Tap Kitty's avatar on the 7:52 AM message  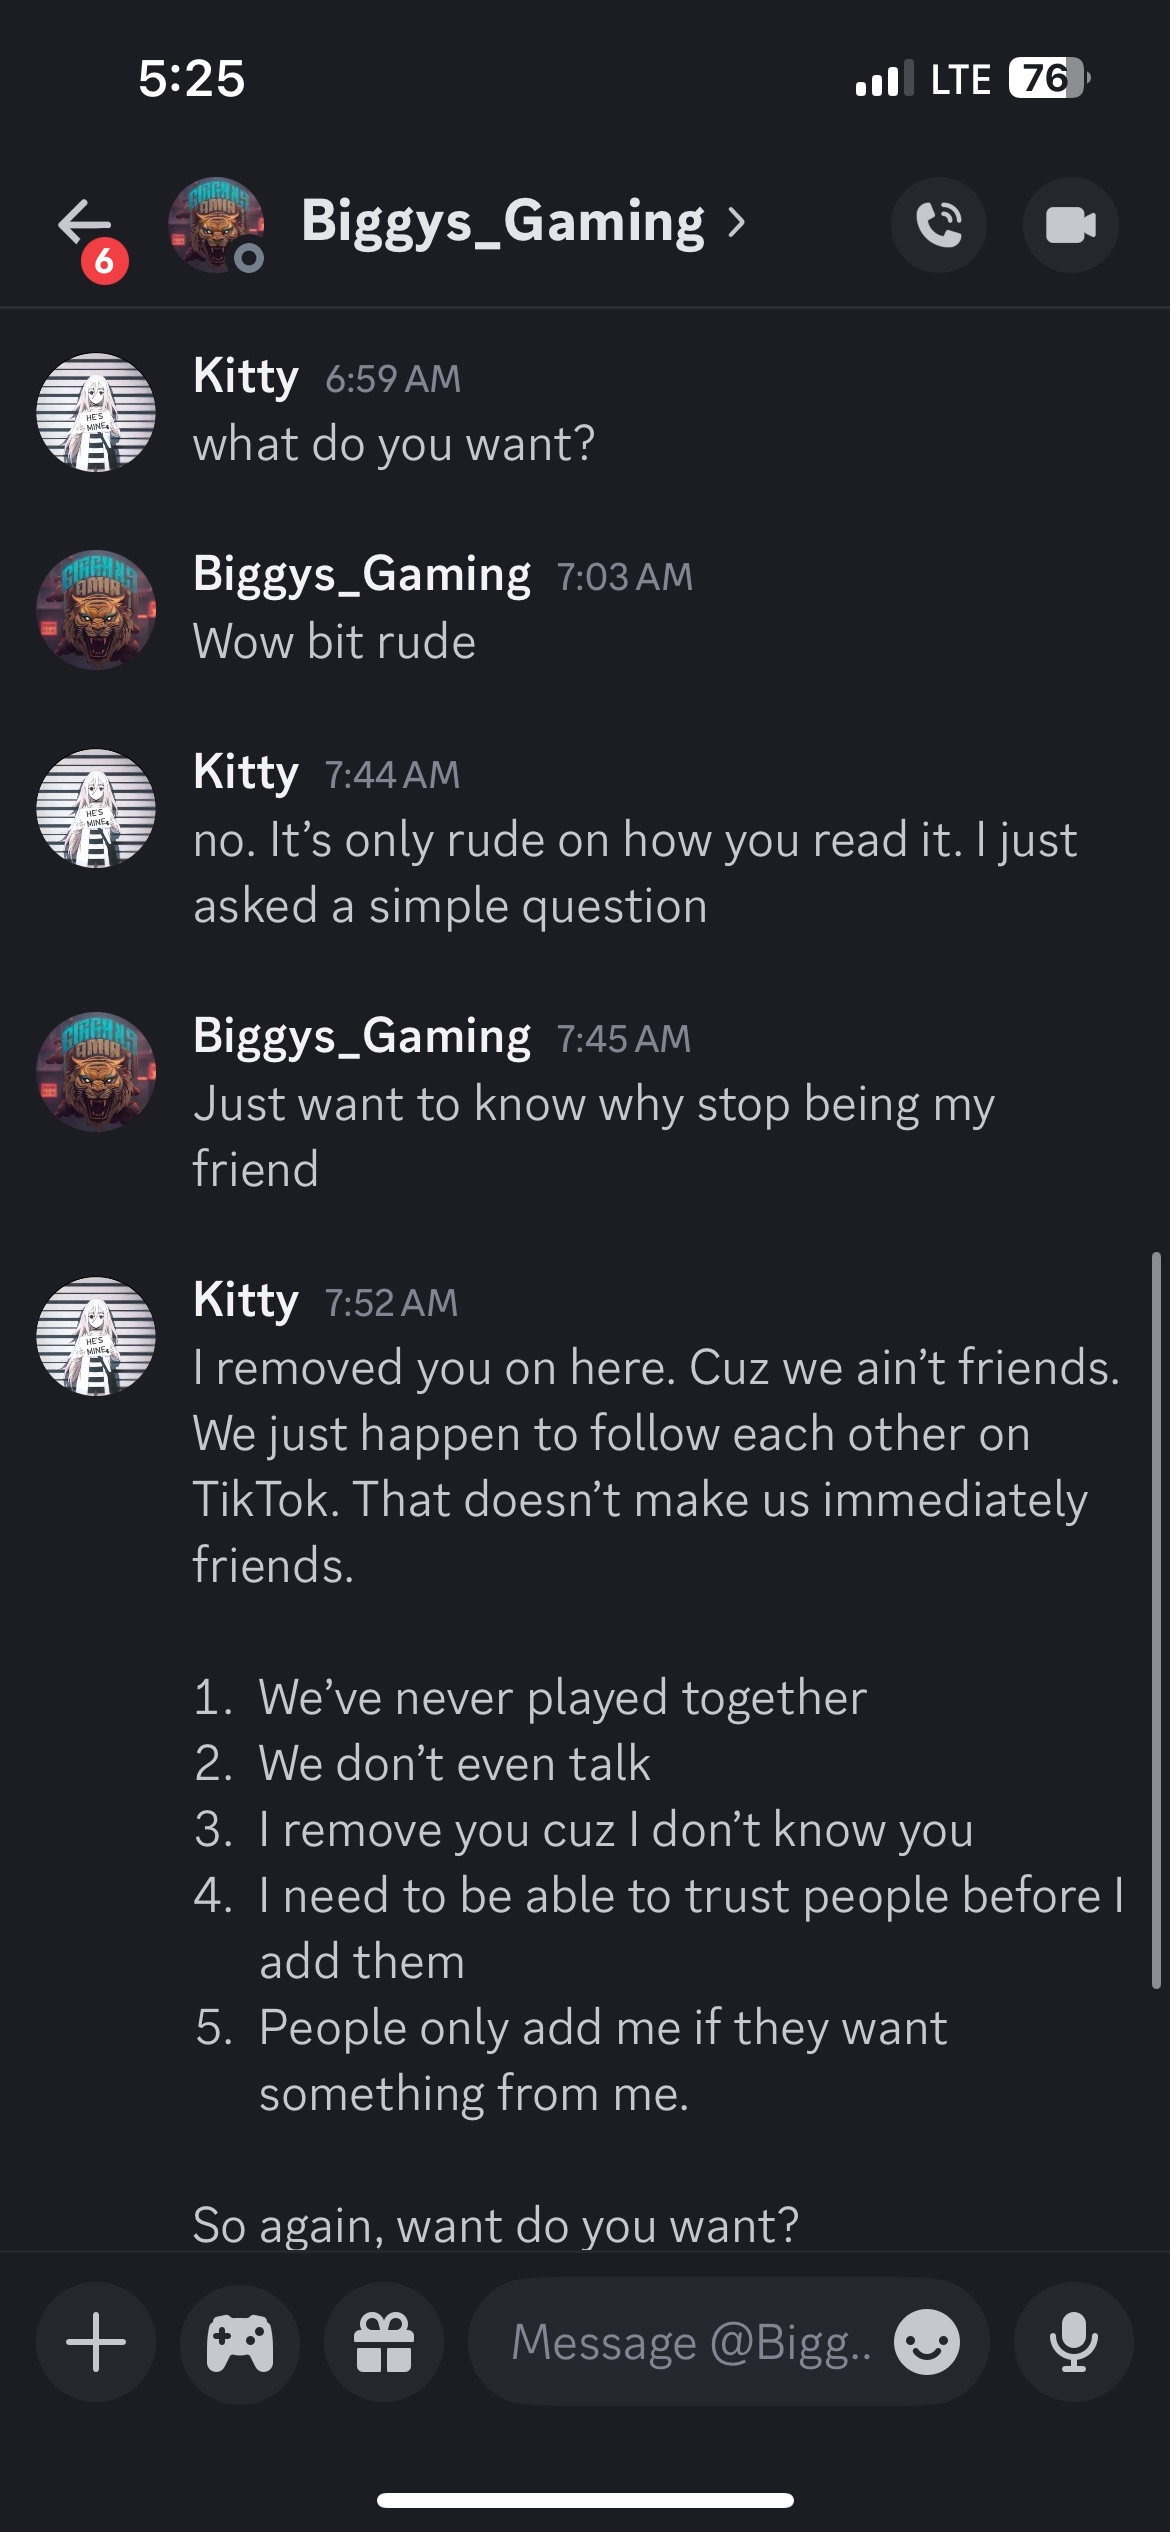96,1336
